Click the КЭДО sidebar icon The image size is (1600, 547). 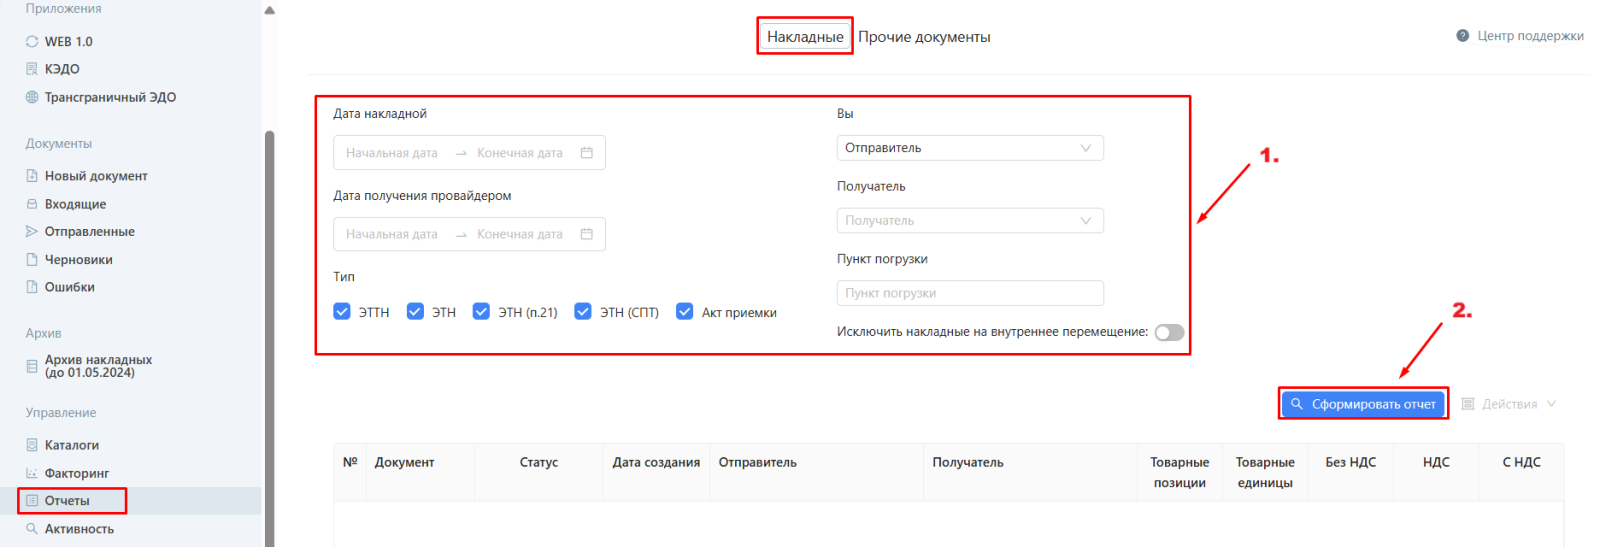coord(32,69)
